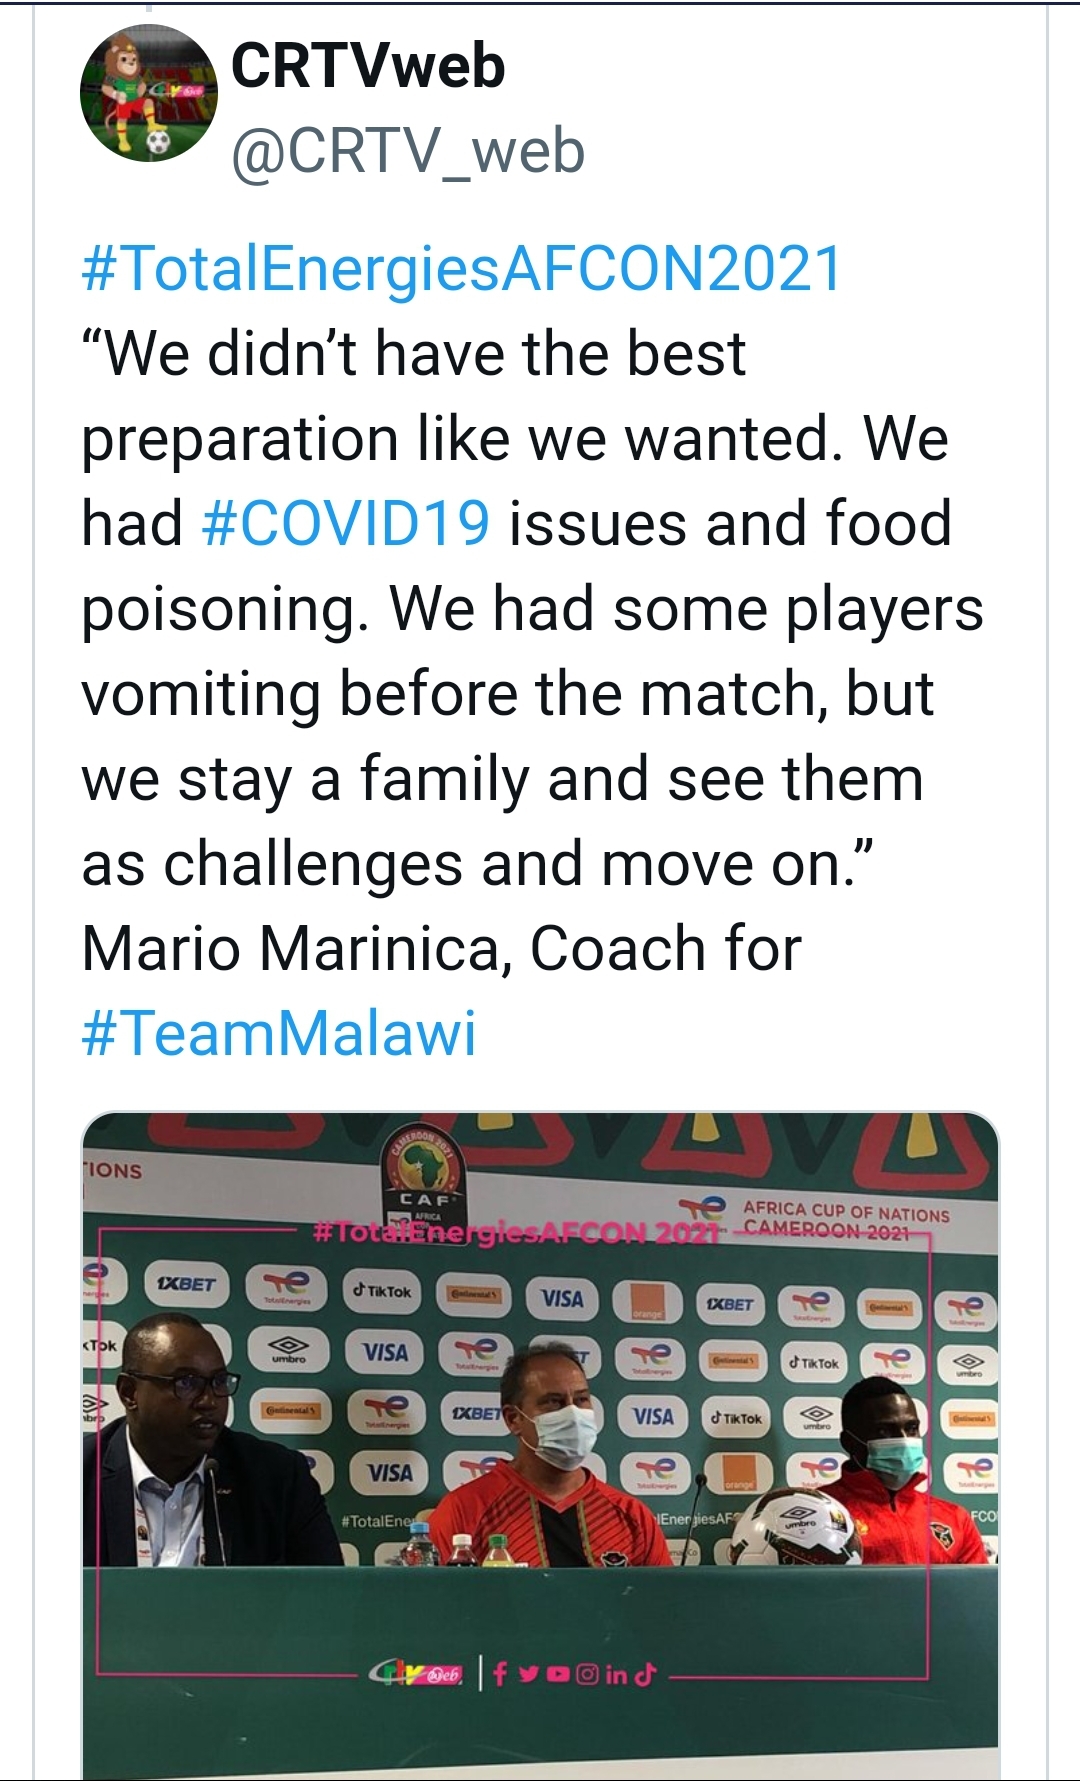Click the LinkedIn icon in the photo watermark

616,1673
